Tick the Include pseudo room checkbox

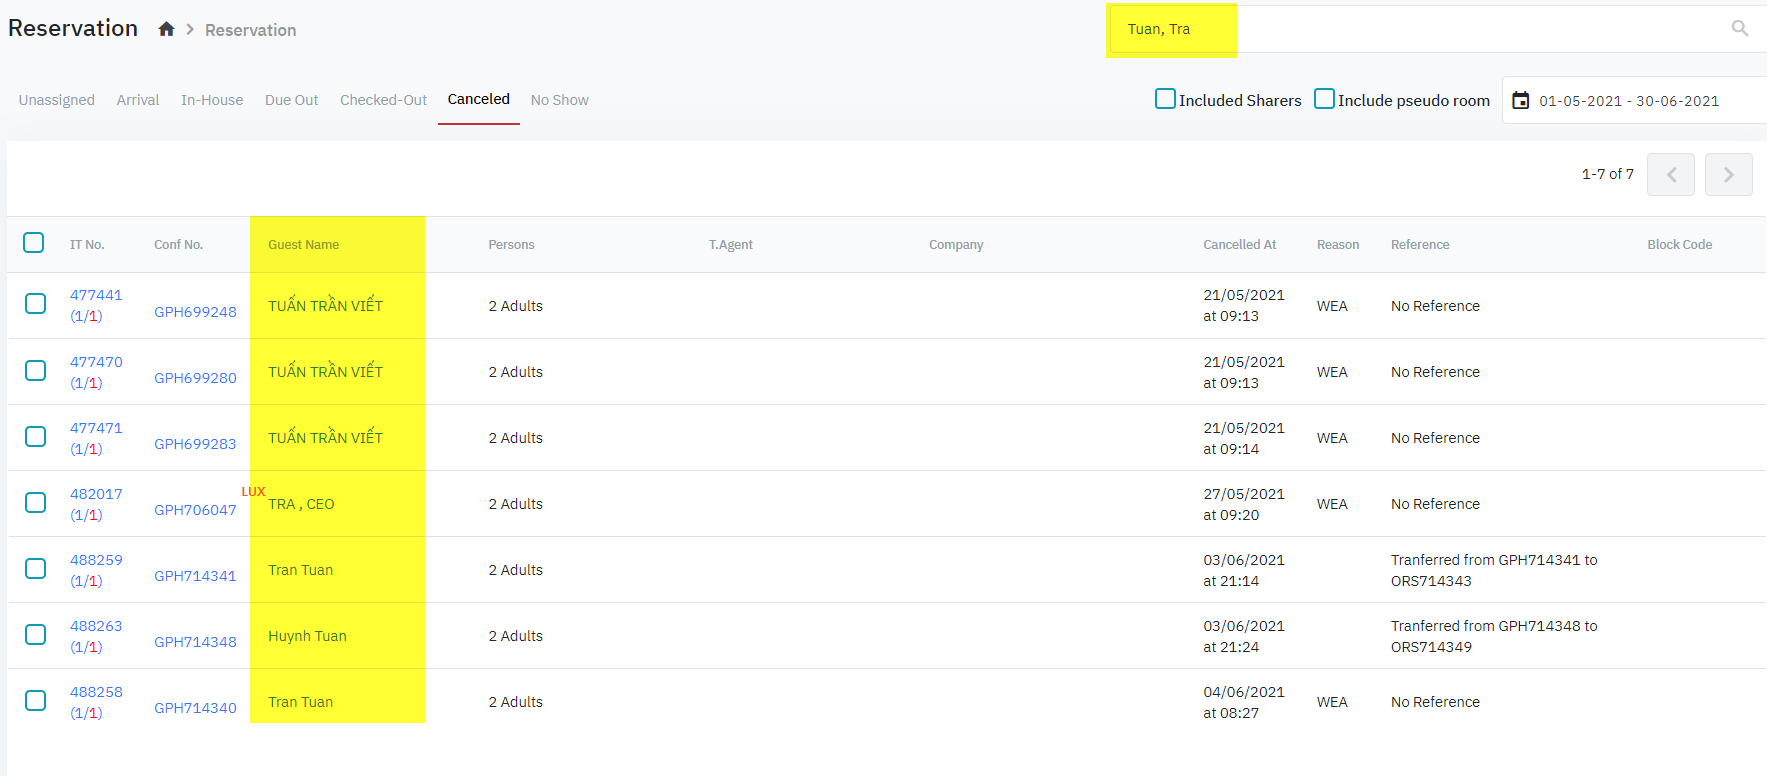point(1324,99)
